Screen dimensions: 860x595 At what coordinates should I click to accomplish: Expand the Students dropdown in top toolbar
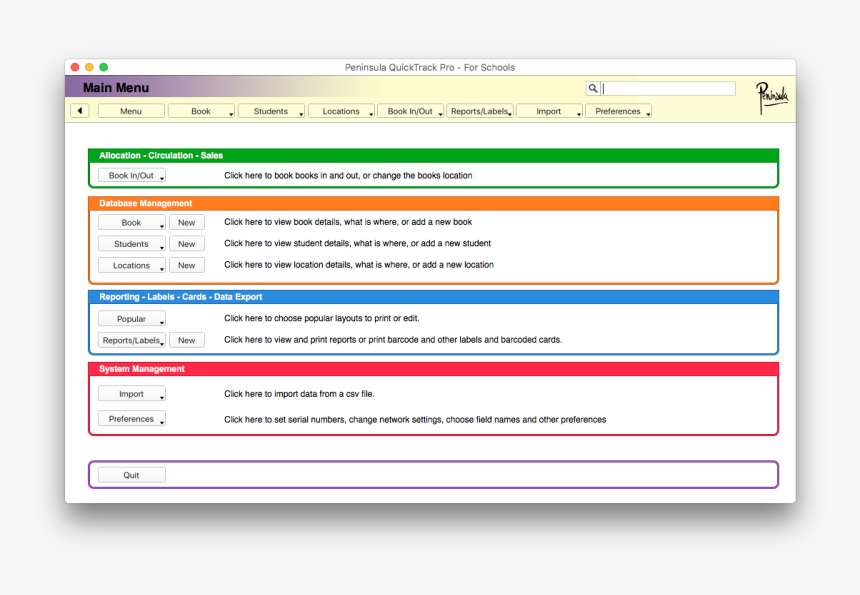point(271,111)
